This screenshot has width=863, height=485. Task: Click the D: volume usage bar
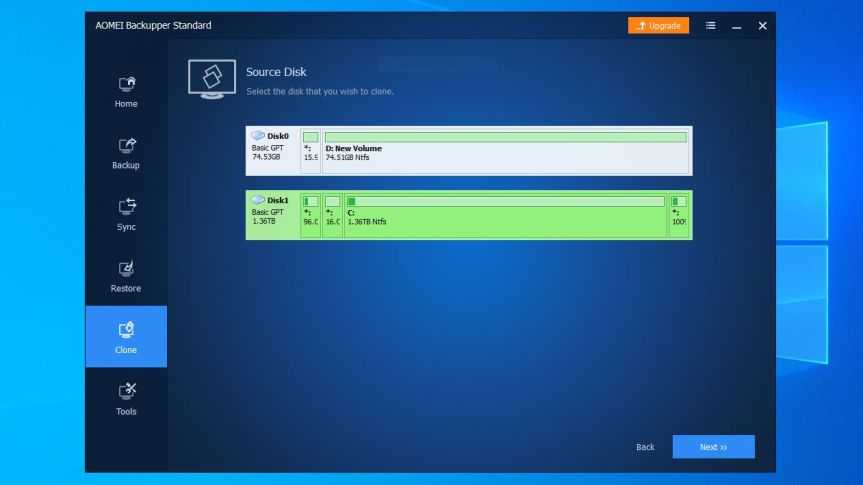pyautogui.click(x=506, y=137)
